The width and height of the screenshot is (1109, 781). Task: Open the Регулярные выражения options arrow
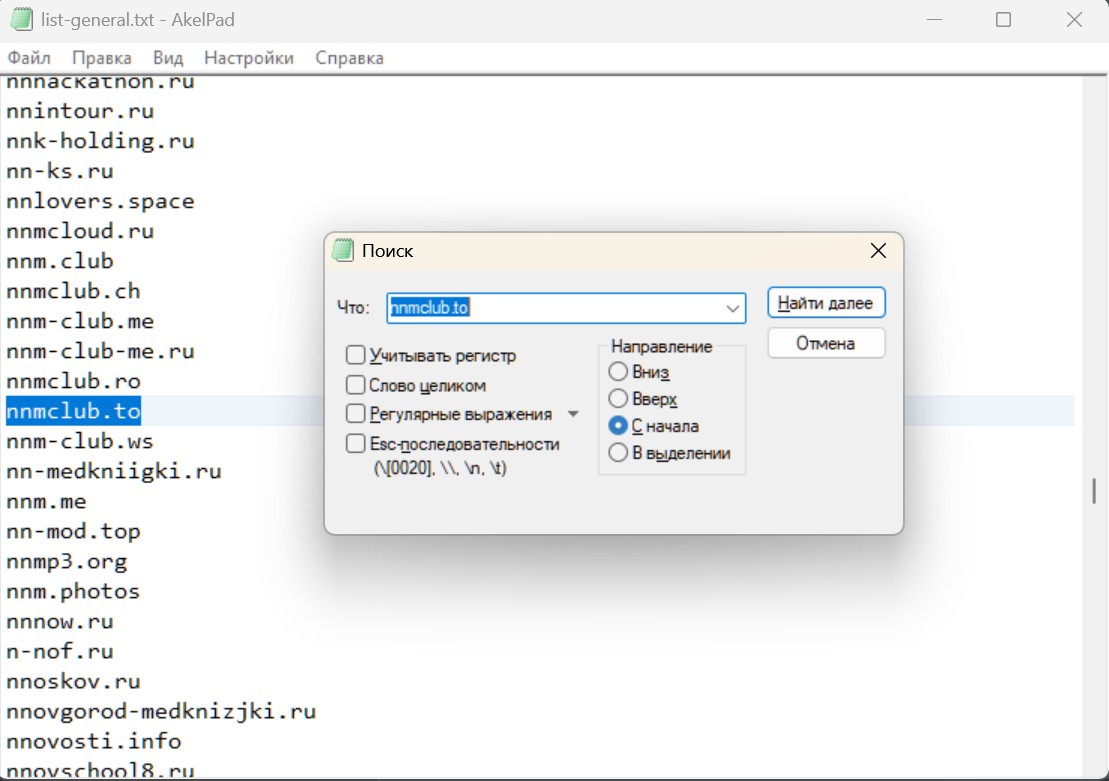coord(573,414)
